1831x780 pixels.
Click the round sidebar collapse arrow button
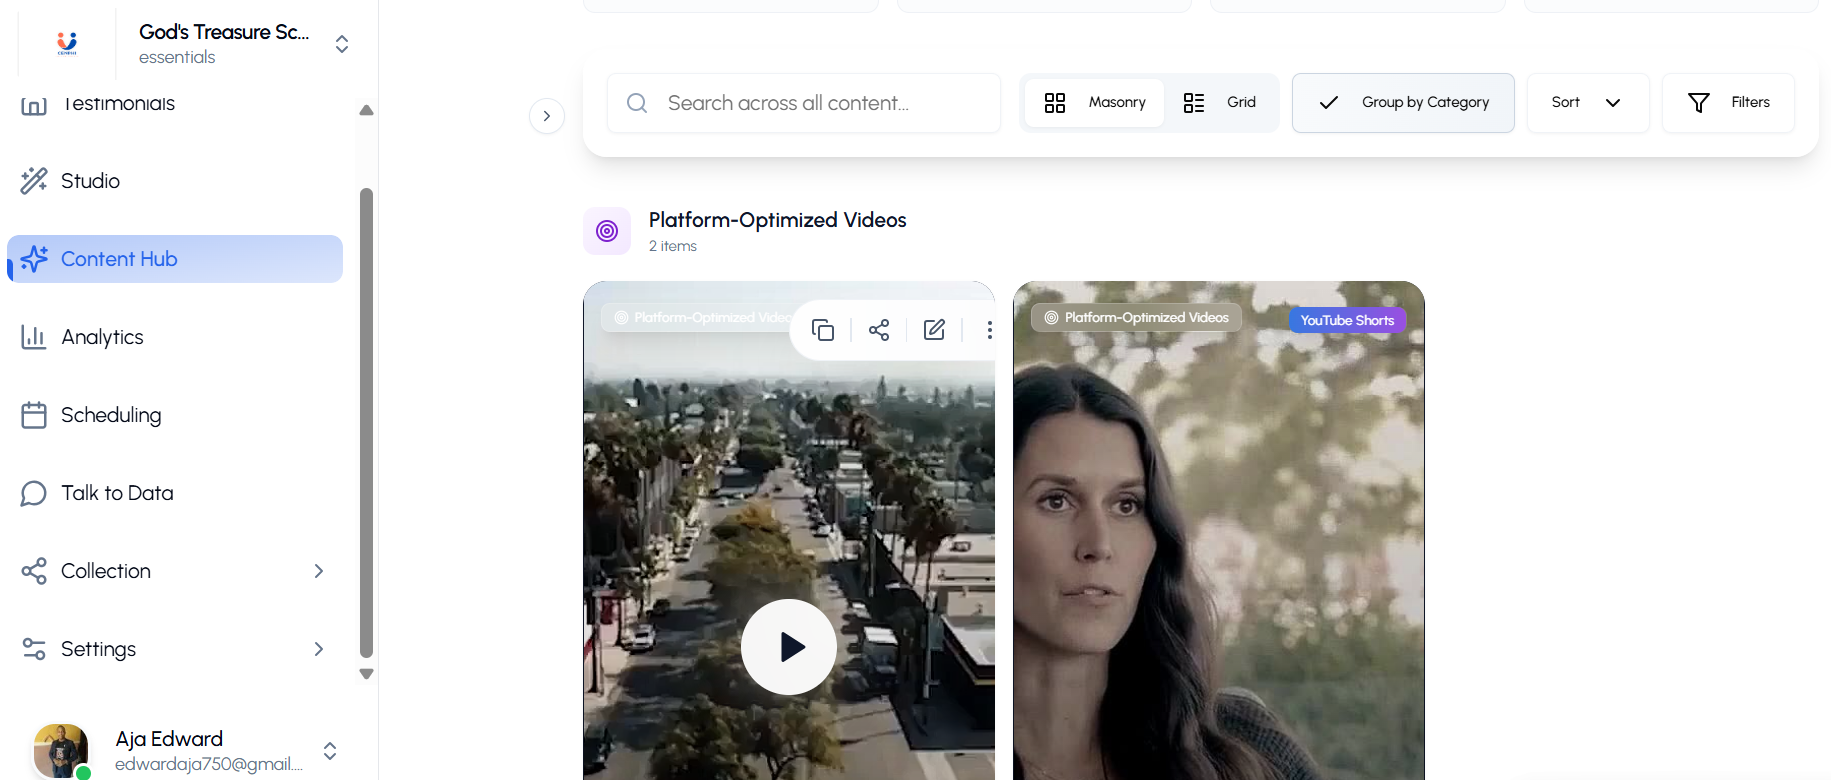(x=547, y=116)
